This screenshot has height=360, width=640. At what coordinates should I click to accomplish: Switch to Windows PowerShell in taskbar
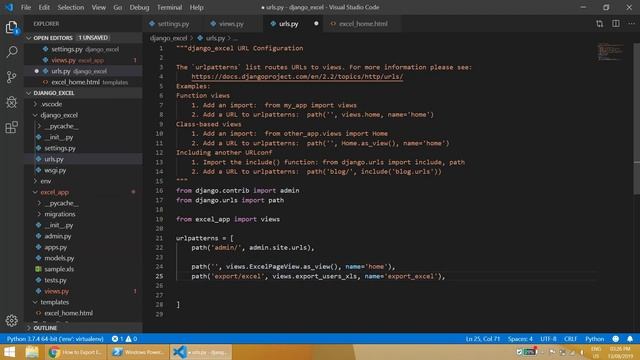(x=138, y=352)
